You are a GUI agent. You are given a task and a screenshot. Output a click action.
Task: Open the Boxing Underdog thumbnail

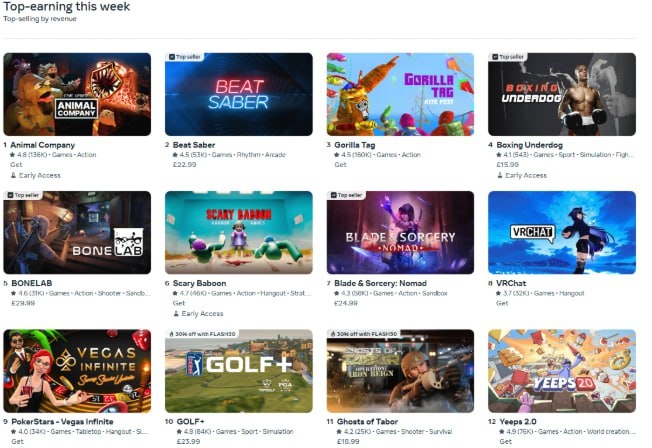click(x=562, y=94)
